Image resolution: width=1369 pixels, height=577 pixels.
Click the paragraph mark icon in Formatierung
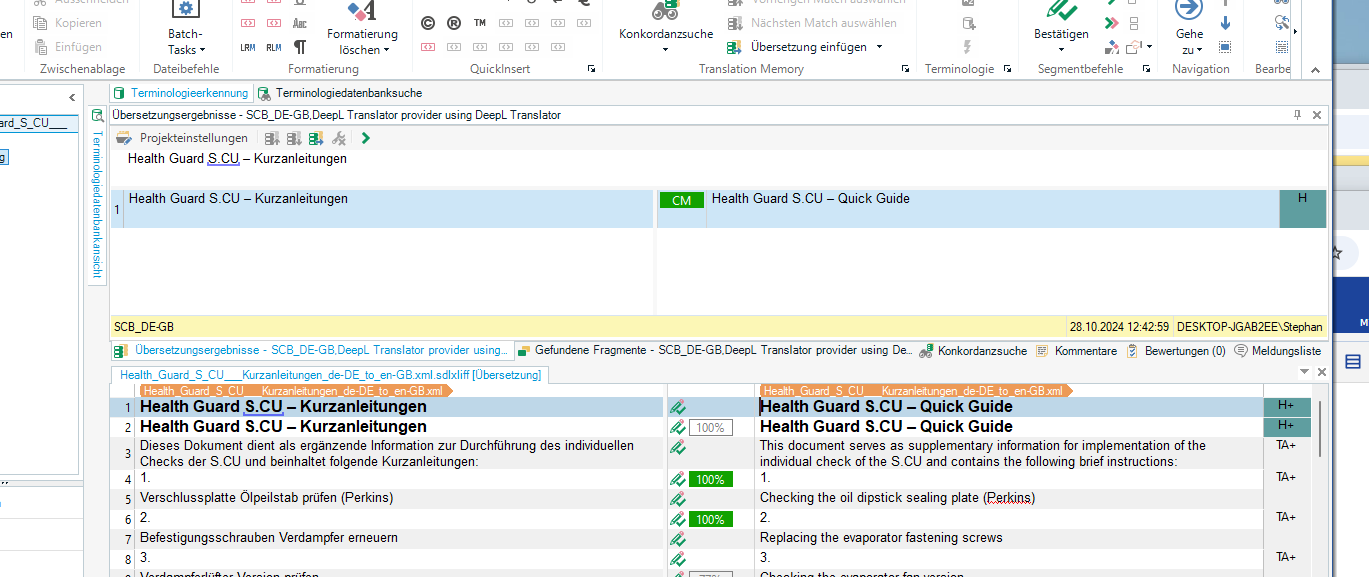click(x=301, y=46)
